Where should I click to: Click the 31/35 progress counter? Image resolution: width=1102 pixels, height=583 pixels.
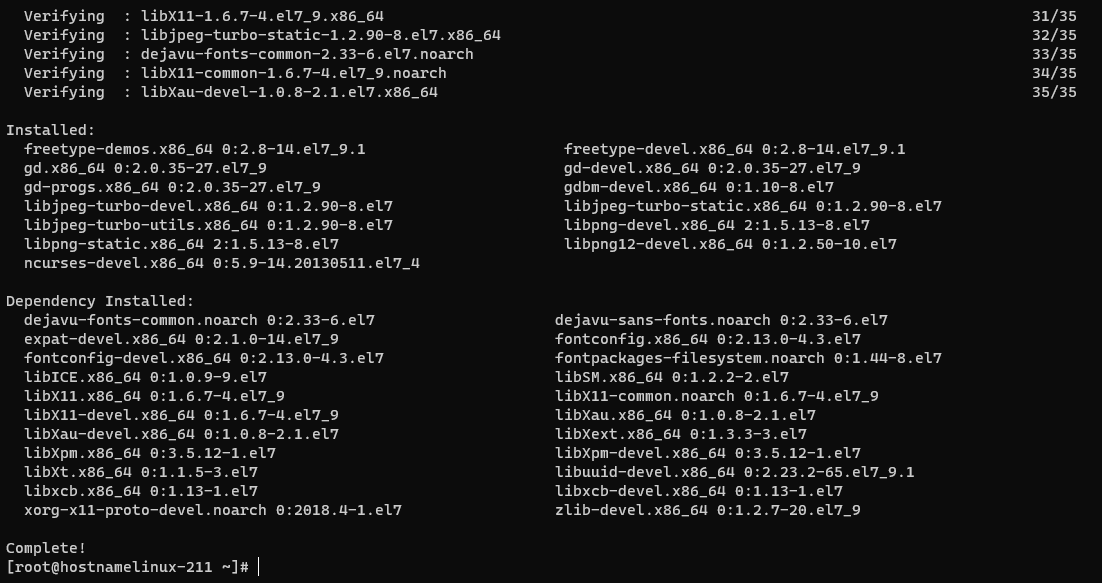click(1054, 16)
